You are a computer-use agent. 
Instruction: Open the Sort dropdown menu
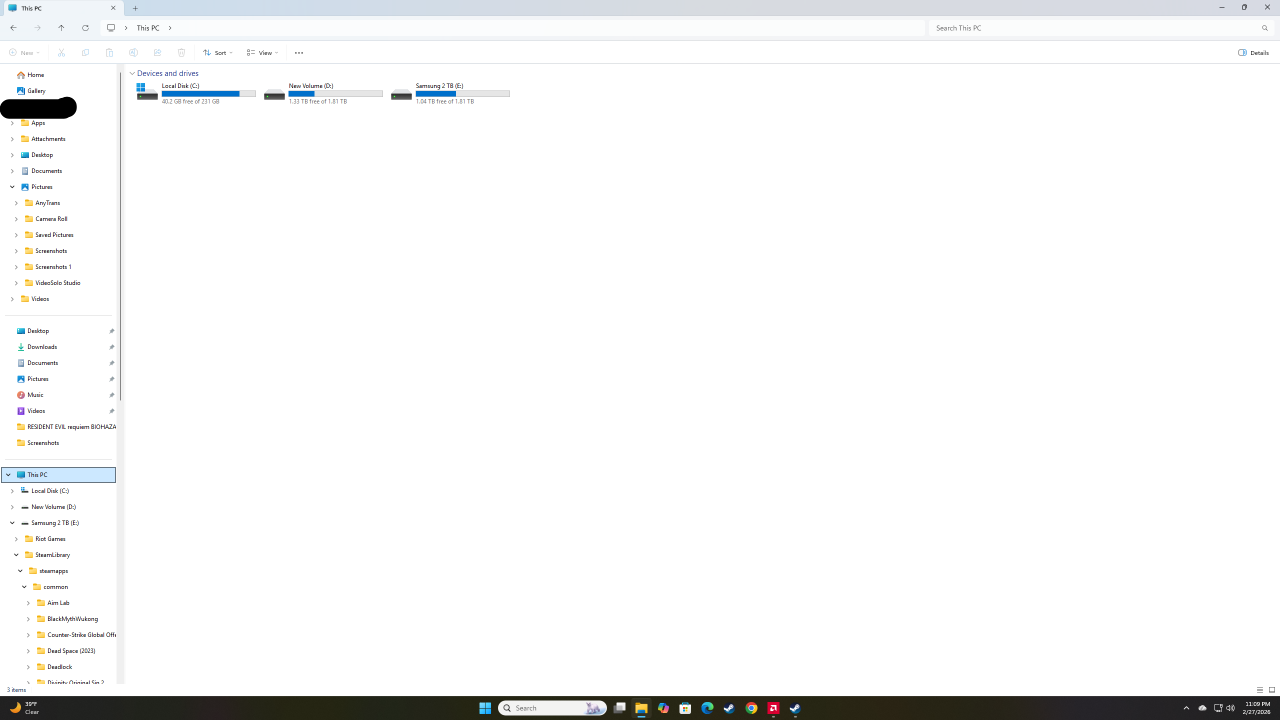click(x=217, y=53)
